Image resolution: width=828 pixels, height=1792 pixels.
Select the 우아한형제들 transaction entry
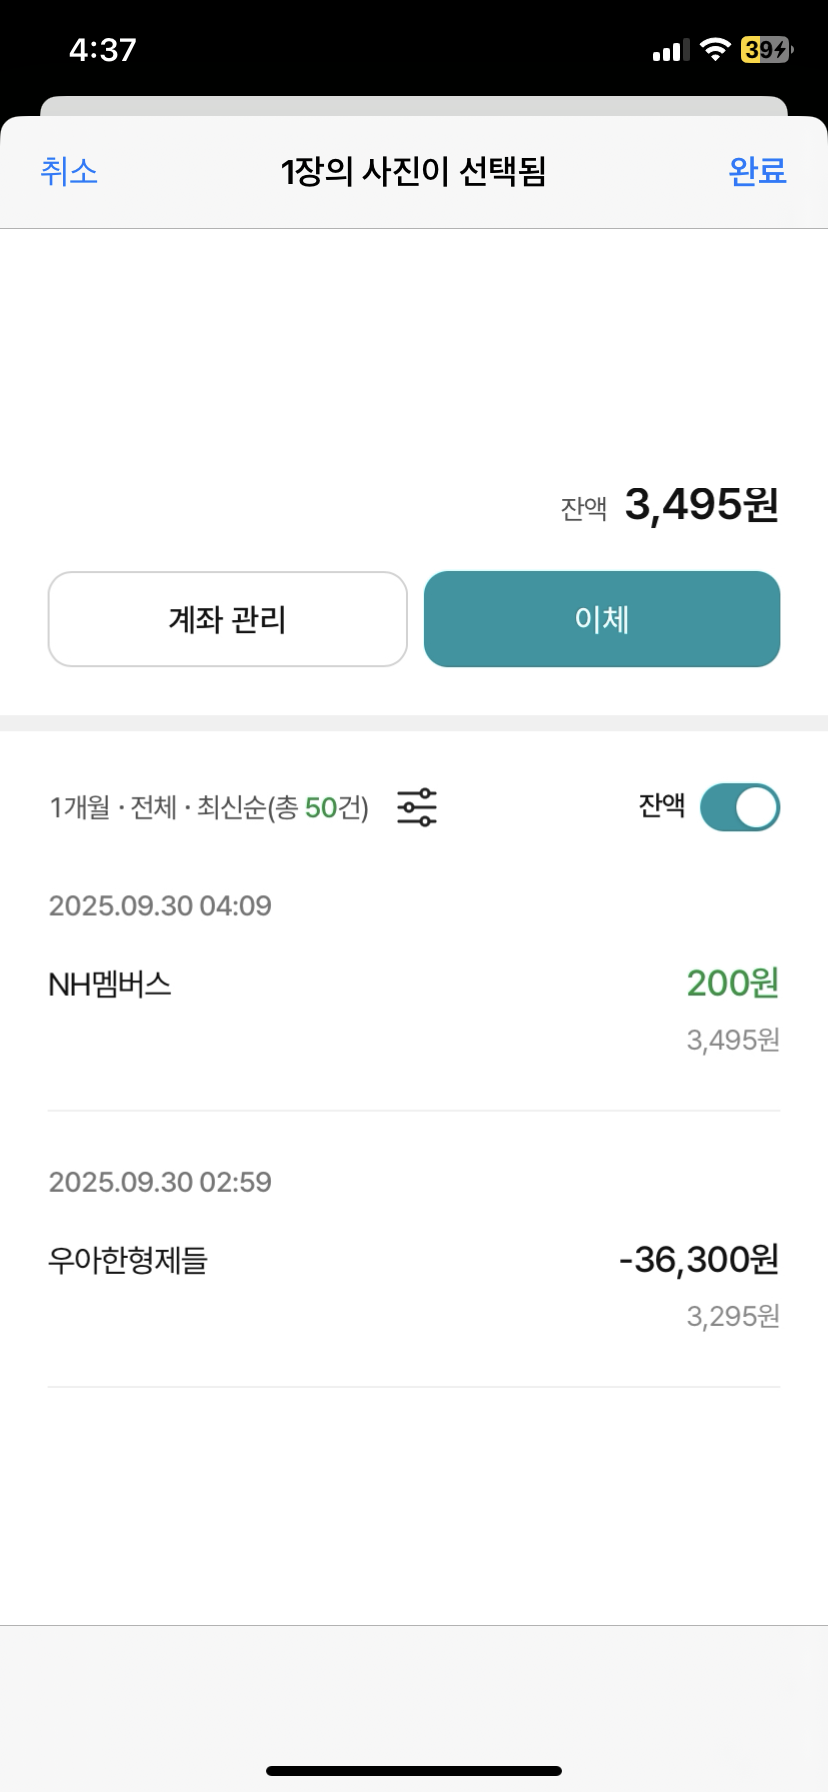click(128, 1260)
